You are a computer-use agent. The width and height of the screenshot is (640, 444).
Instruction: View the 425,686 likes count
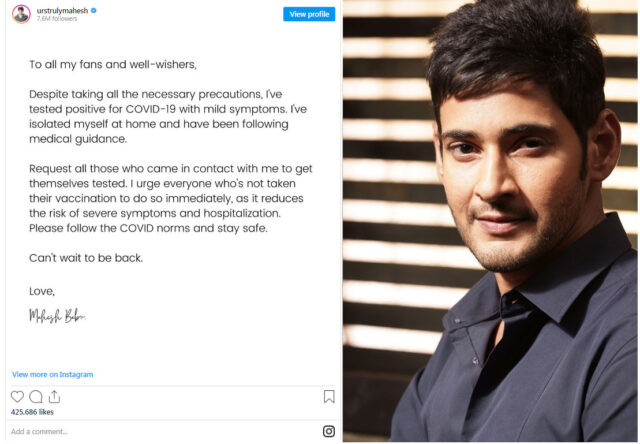pyautogui.click(x=32, y=412)
